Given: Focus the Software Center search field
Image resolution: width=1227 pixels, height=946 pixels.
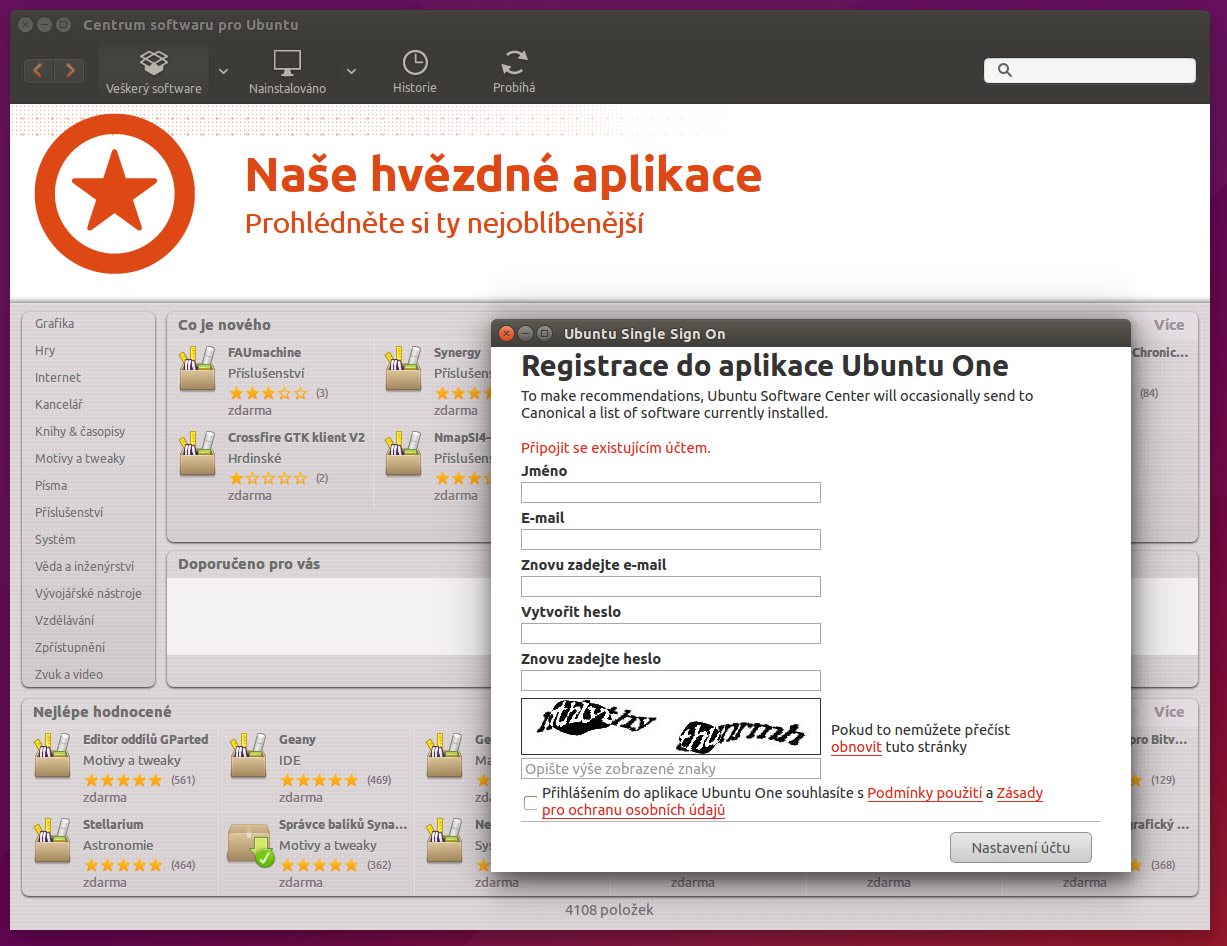Looking at the screenshot, I should [x=1090, y=70].
